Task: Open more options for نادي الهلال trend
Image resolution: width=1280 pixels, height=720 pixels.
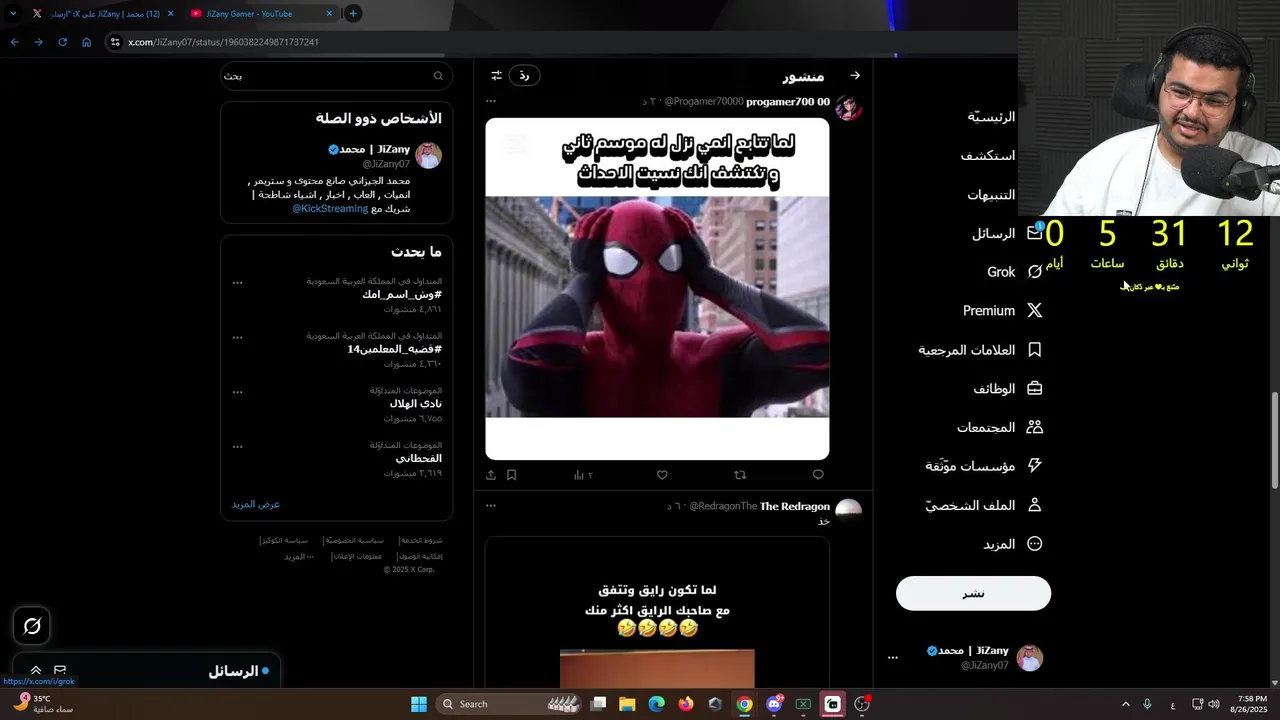Action: pos(237,391)
